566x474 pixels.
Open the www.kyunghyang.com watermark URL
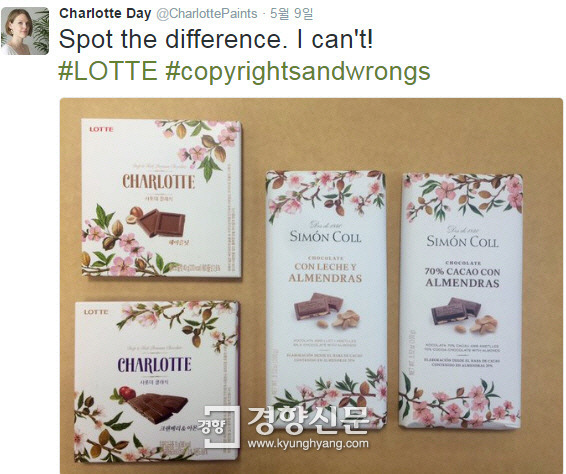pyautogui.click(x=308, y=443)
